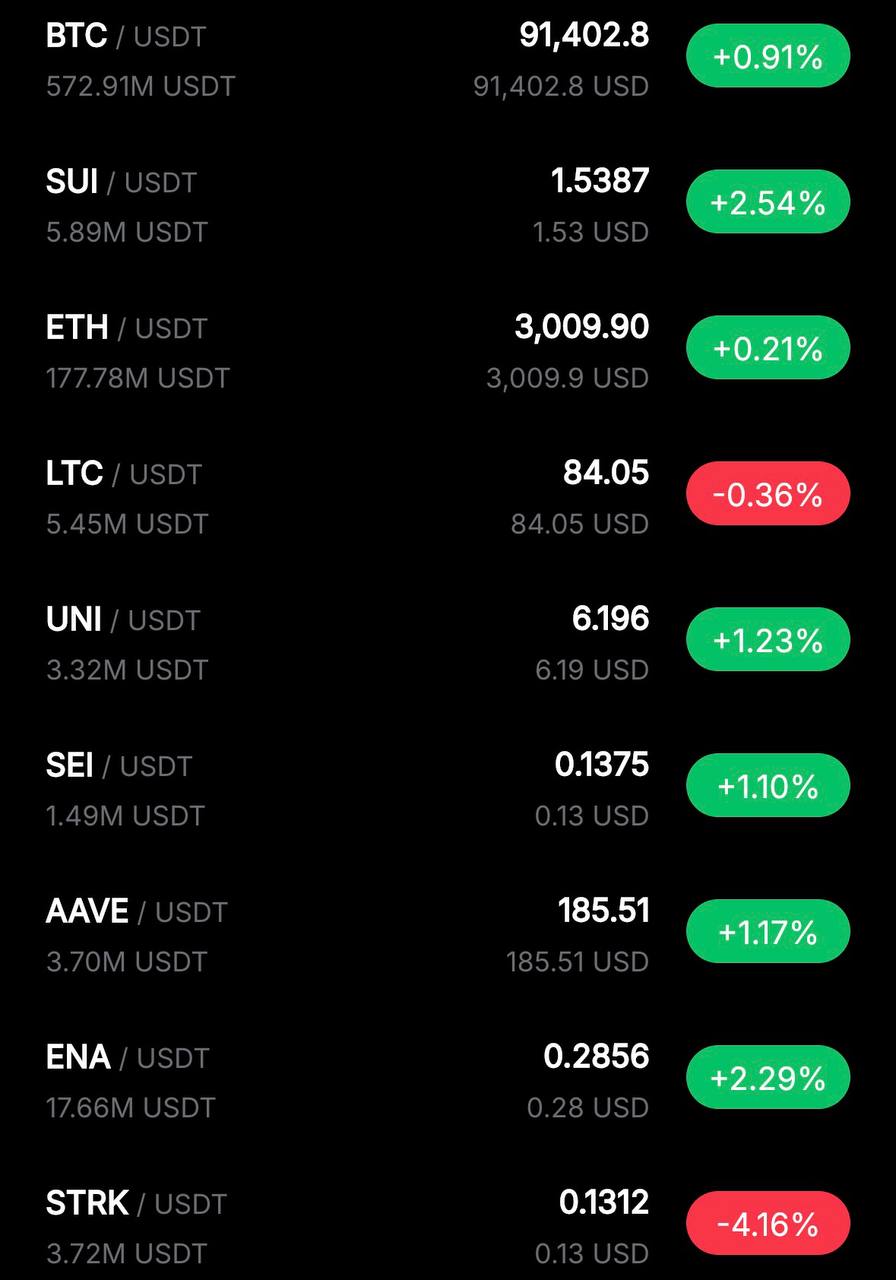Open the LTC / USDT pair

click(123, 475)
